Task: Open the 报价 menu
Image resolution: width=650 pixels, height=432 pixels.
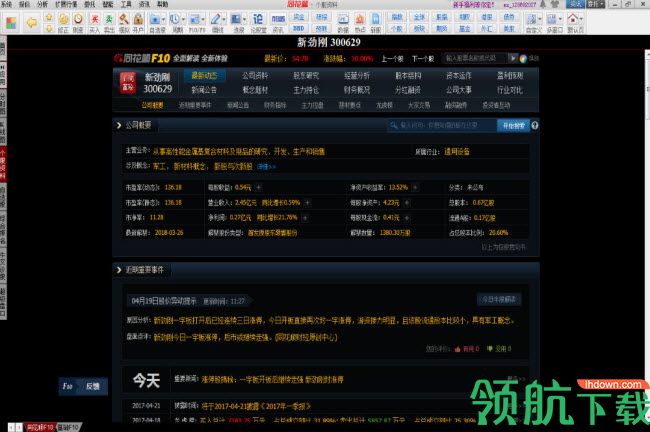Action: (25, 4)
